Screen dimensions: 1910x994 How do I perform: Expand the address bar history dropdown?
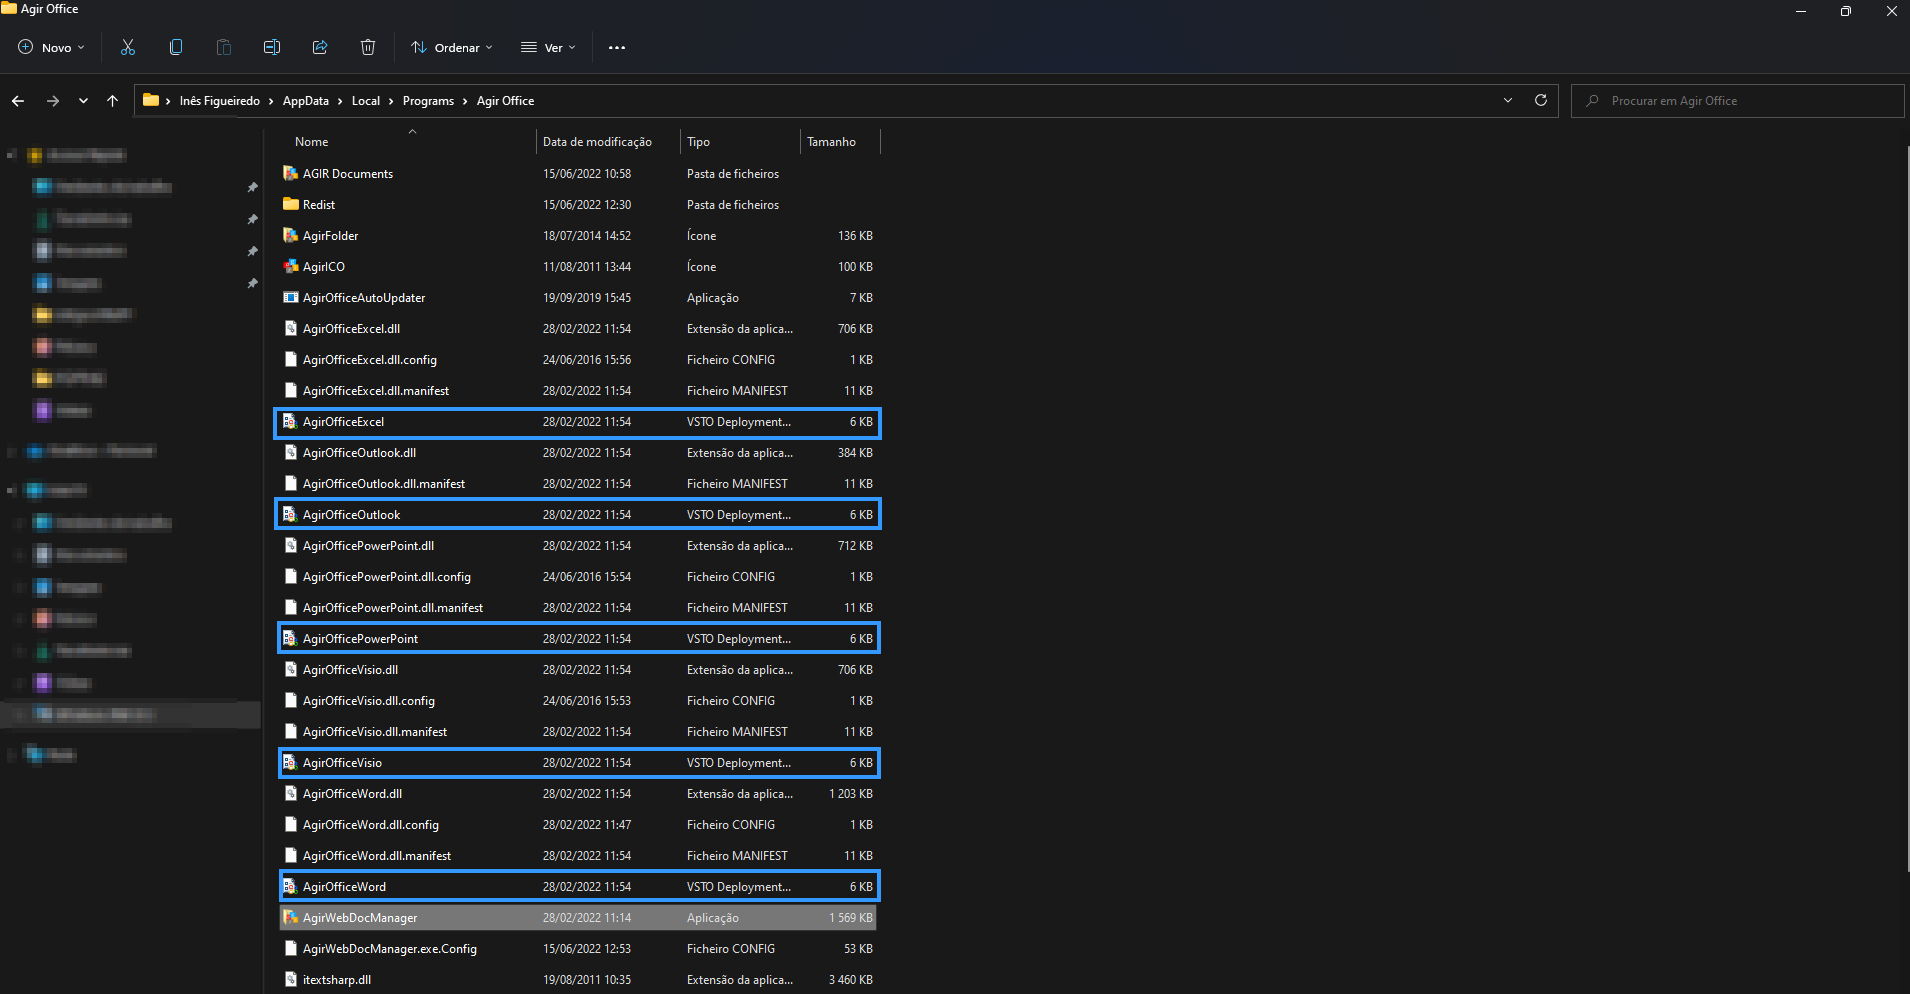1508,100
